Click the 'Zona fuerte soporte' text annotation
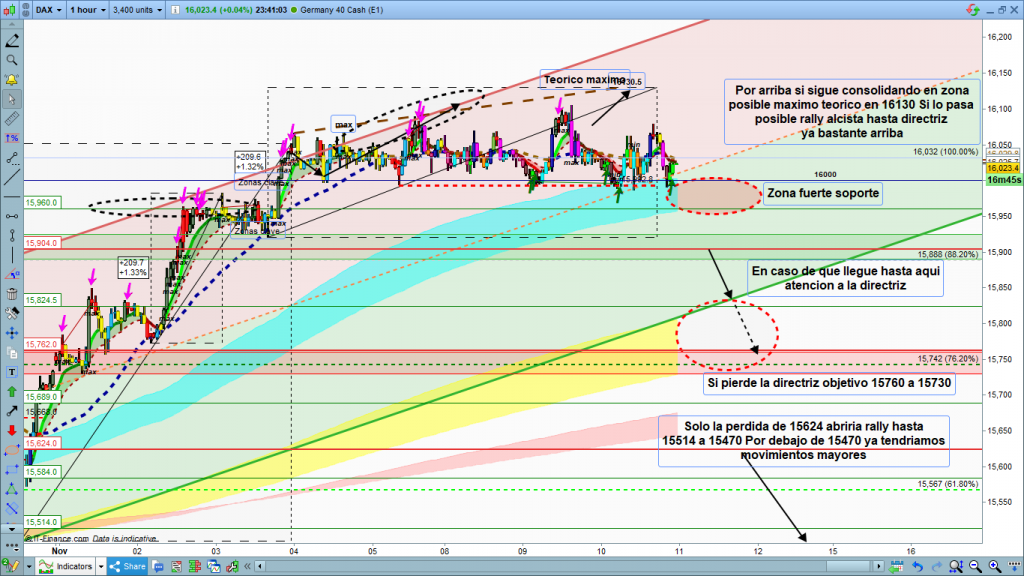 (x=822, y=193)
